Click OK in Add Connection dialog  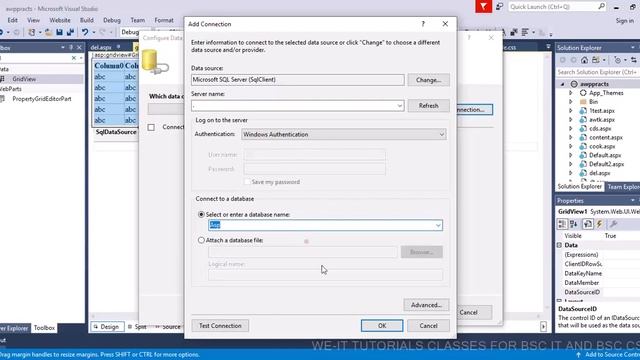point(382,326)
